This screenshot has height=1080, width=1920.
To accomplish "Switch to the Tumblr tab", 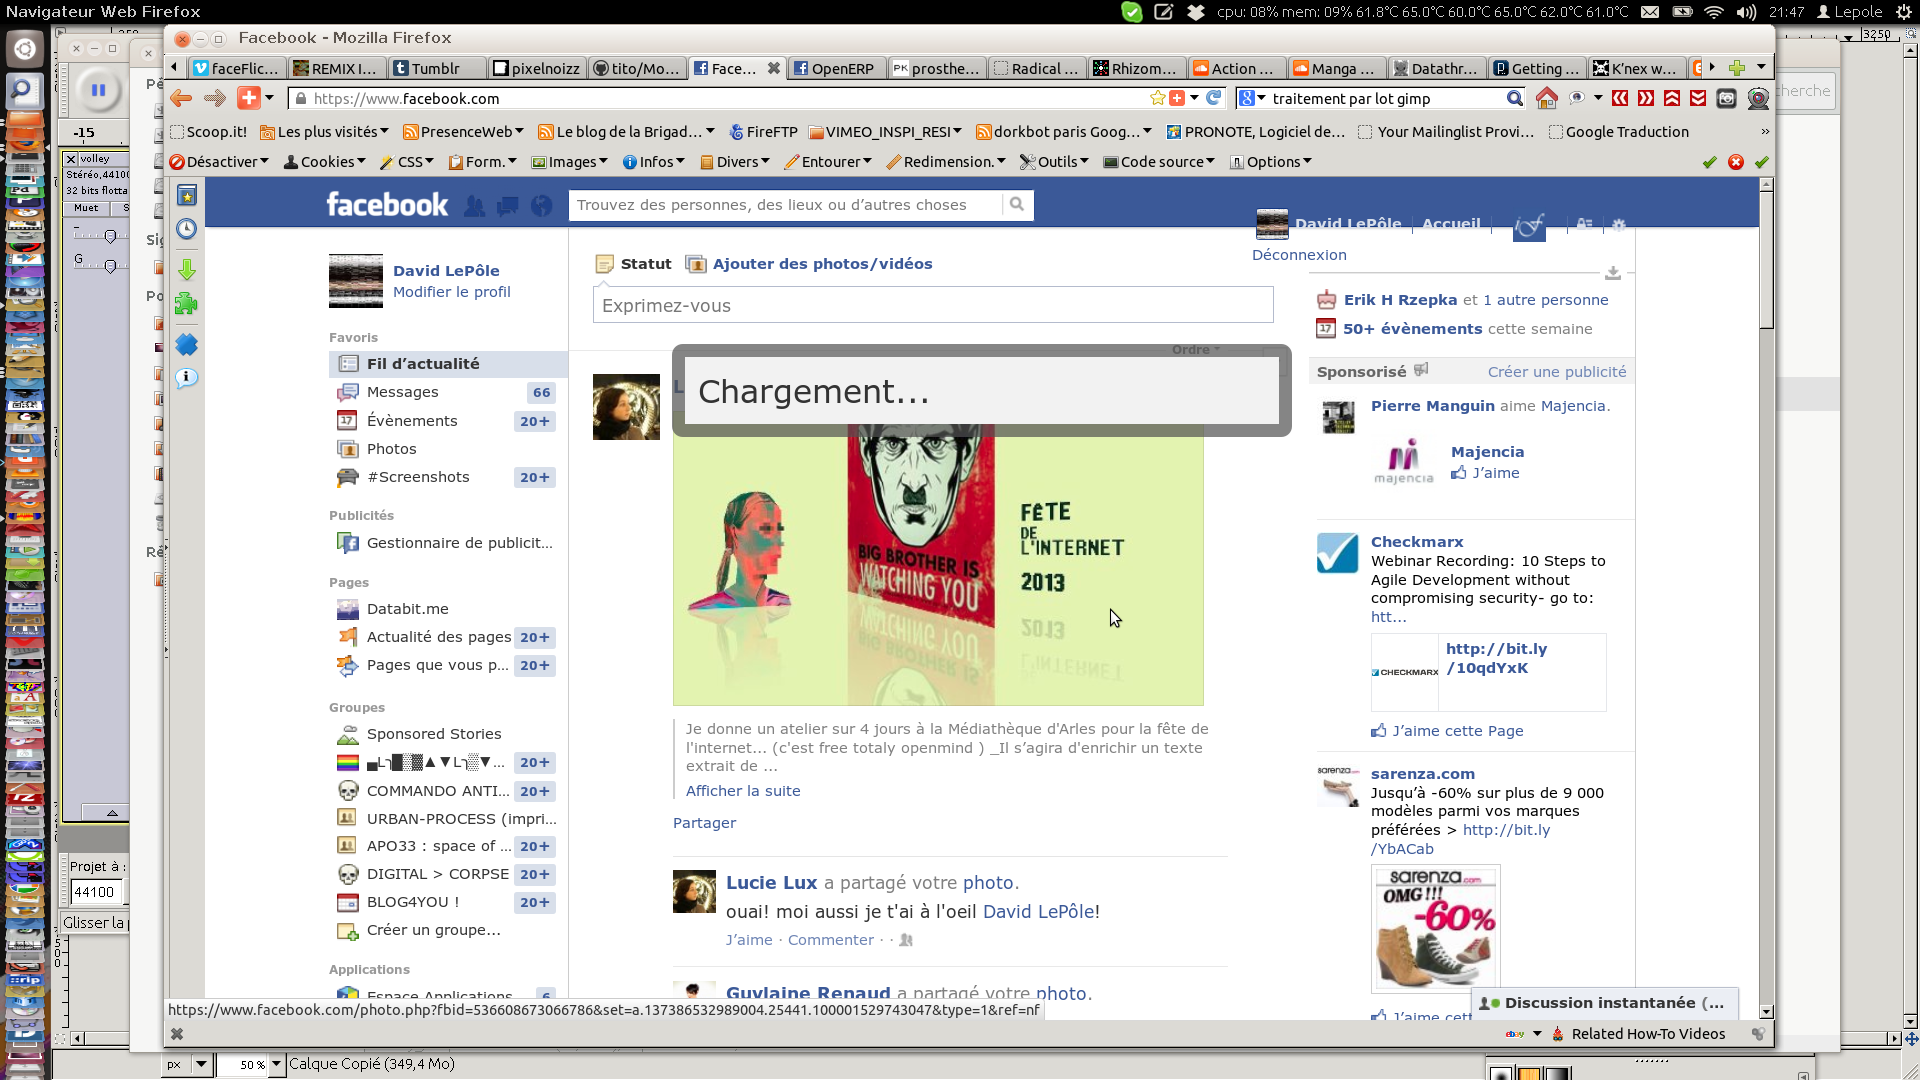I will pyautogui.click(x=434, y=68).
